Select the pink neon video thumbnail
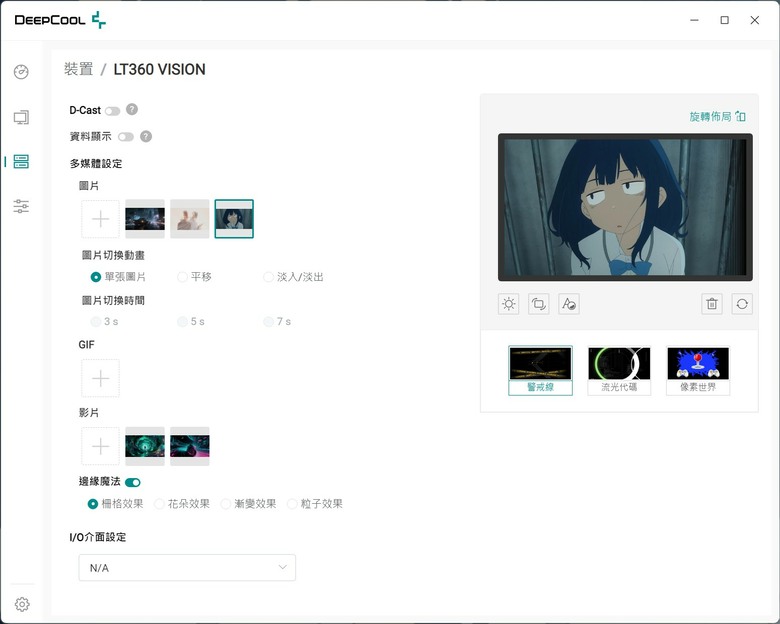The height and width of the screenshot is (624, 780). coord(190,446)
